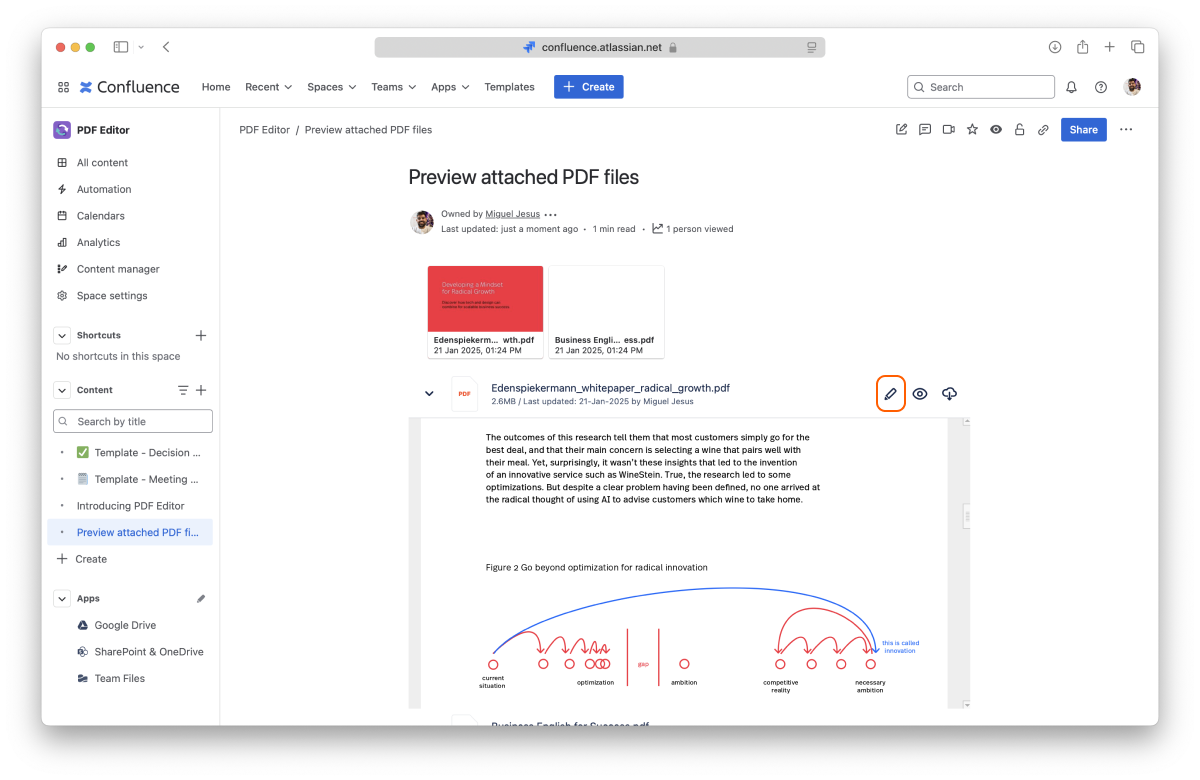
Task: Open Introducing PDF Editor page
Action: [x=131, y=506]
